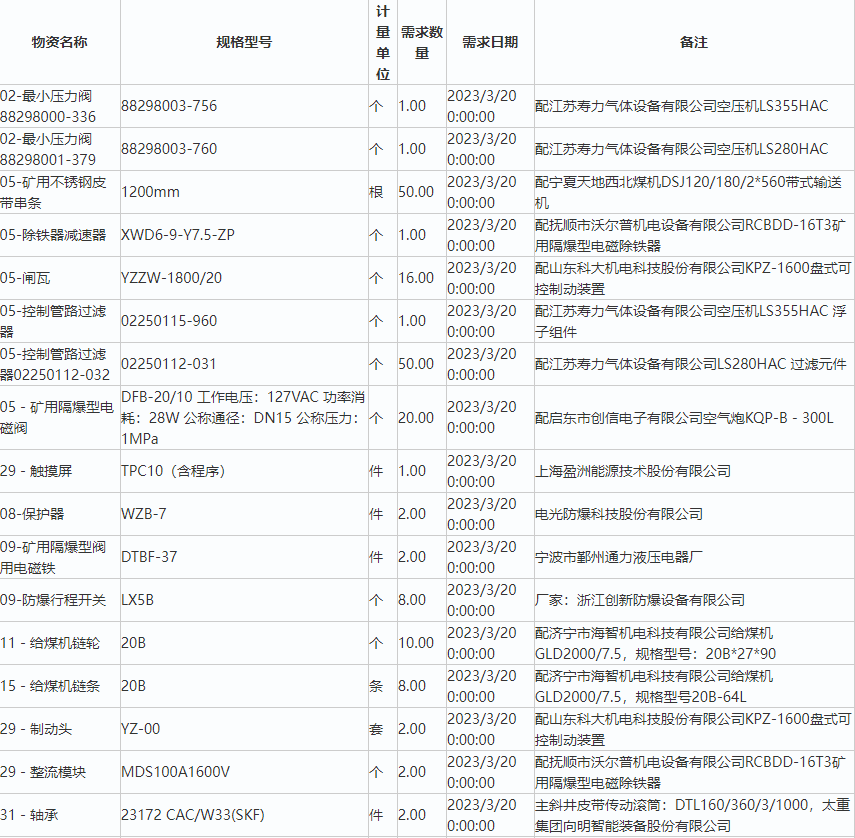The width and height of the screenshot is (855, 838).
Task: Click spec starting with DFB-20/10 工作电压
Action: pos(244,418)
